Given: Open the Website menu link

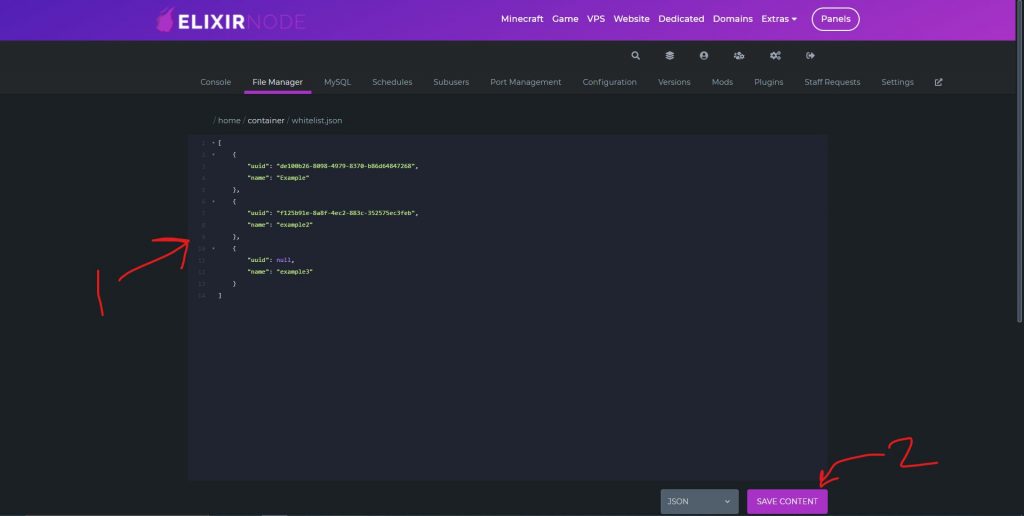Looking at the screenshot, I should 632,19.
